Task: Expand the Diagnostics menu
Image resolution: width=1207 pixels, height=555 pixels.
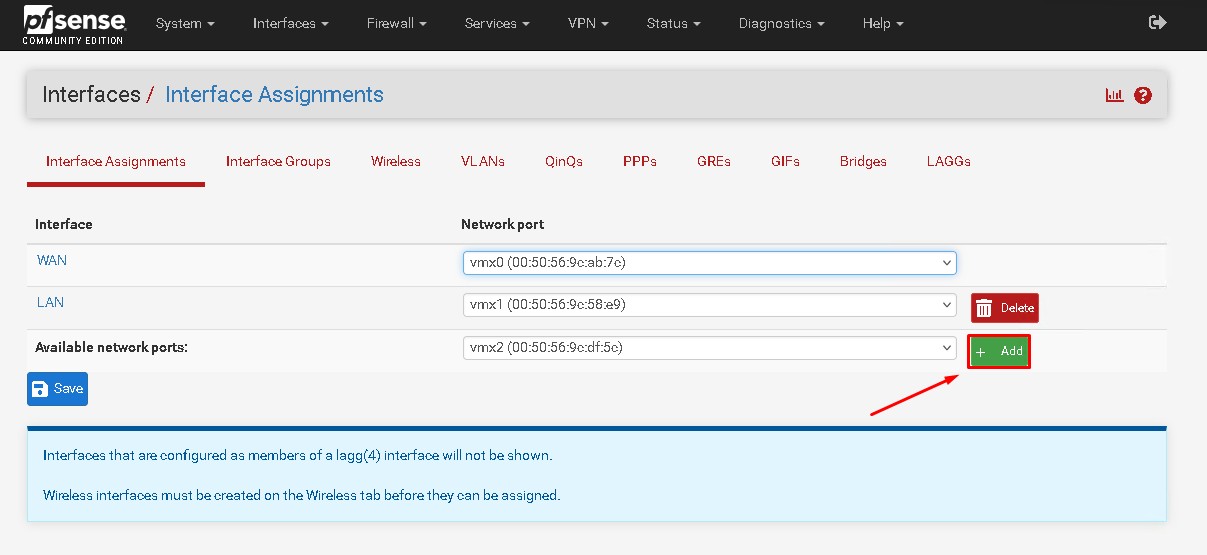Action: (781, 23)
